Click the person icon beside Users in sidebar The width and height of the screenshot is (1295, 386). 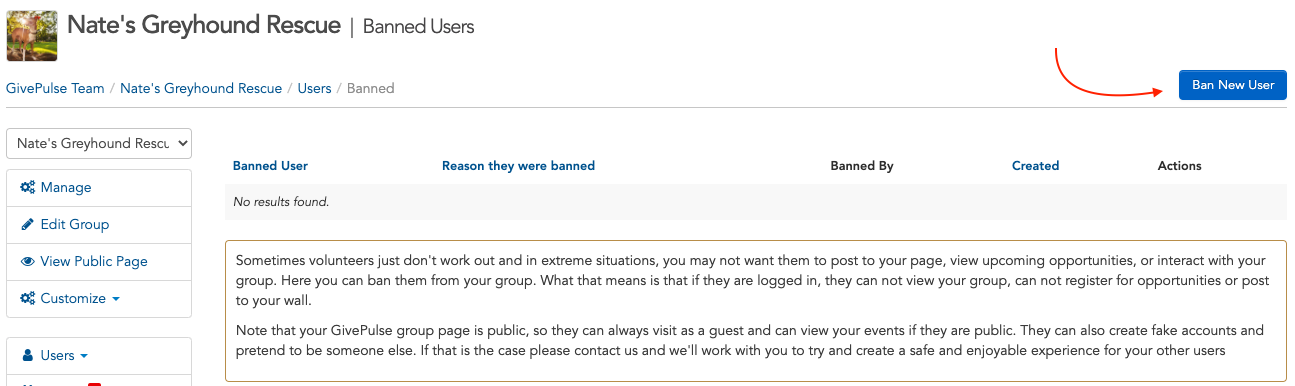pyautogui.click(x=27, y=355)
